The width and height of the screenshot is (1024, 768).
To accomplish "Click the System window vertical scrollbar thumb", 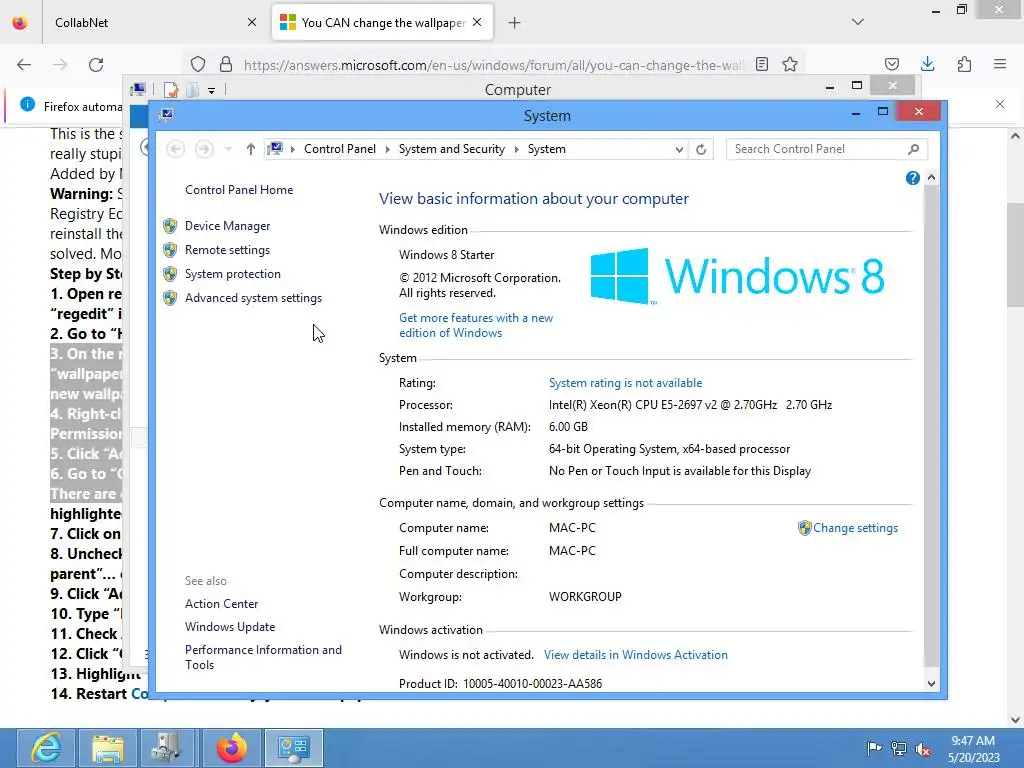I will click(931, 426).
